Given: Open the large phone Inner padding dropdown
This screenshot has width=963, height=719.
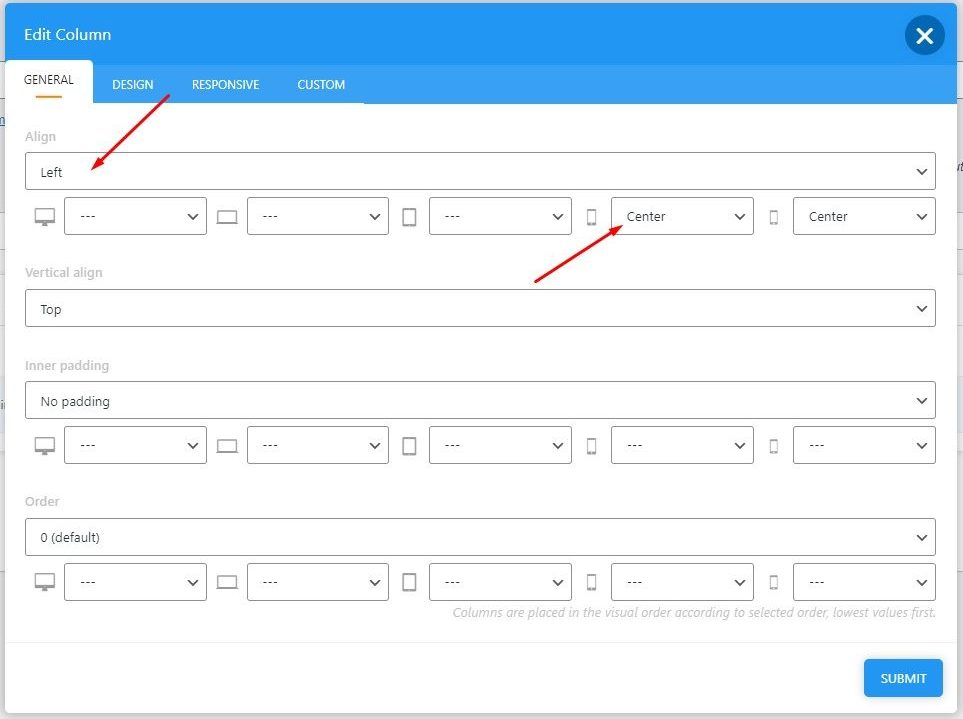Looking at the screenshot, I should click(682, 445).
